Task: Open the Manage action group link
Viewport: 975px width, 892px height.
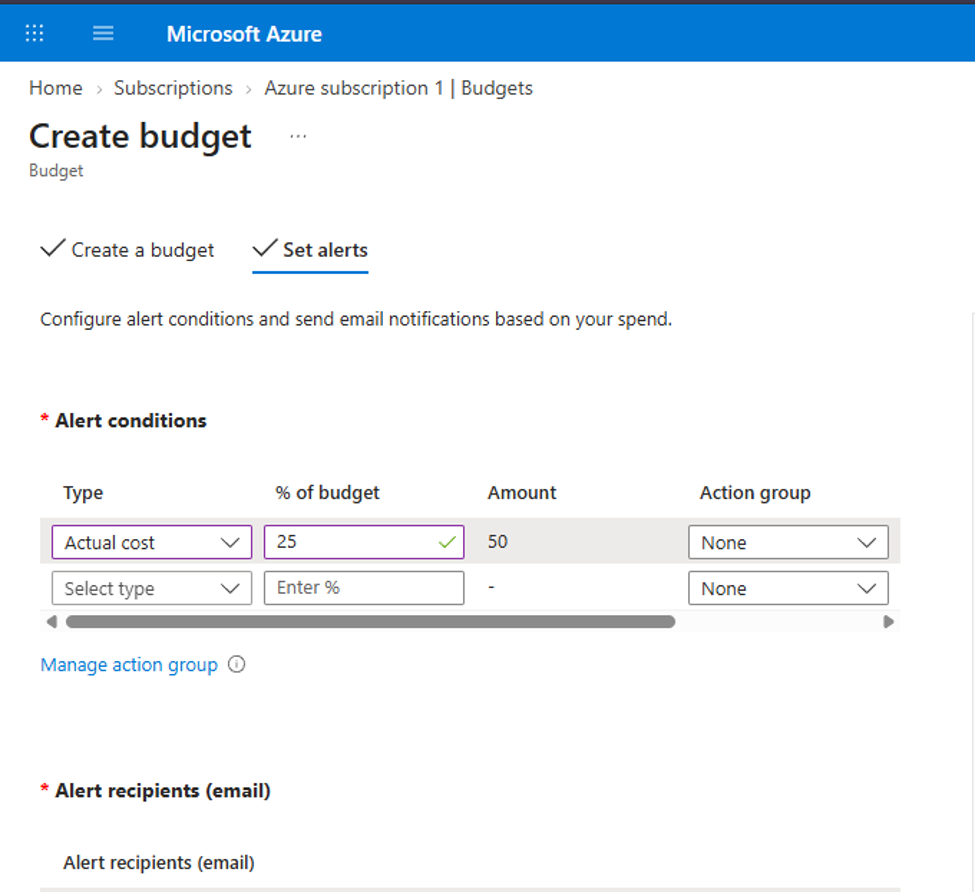Action: click(x=129, y=664)
